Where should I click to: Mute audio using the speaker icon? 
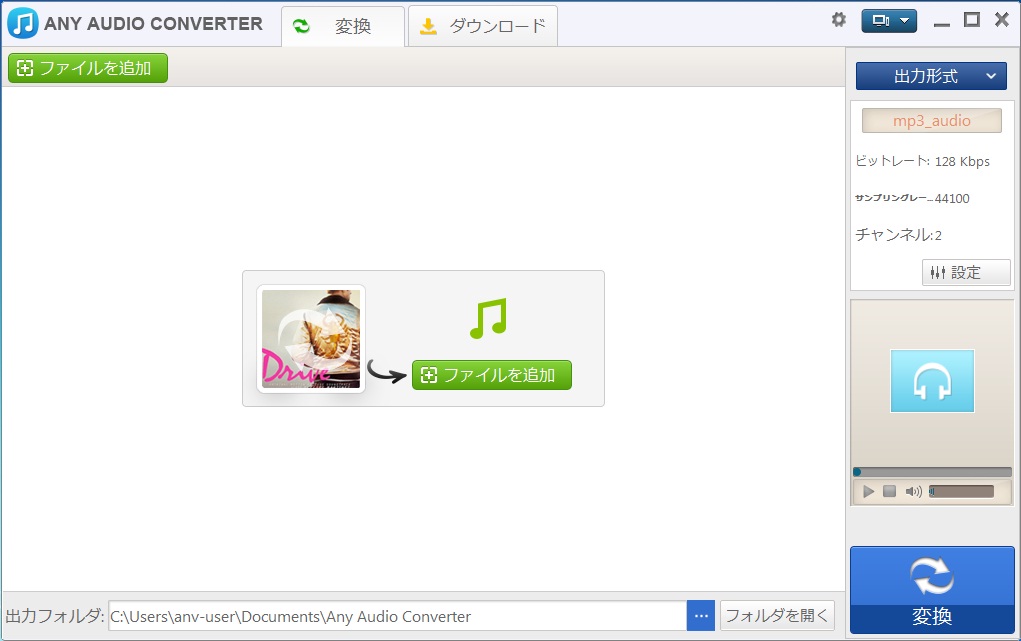pos(913,492)
